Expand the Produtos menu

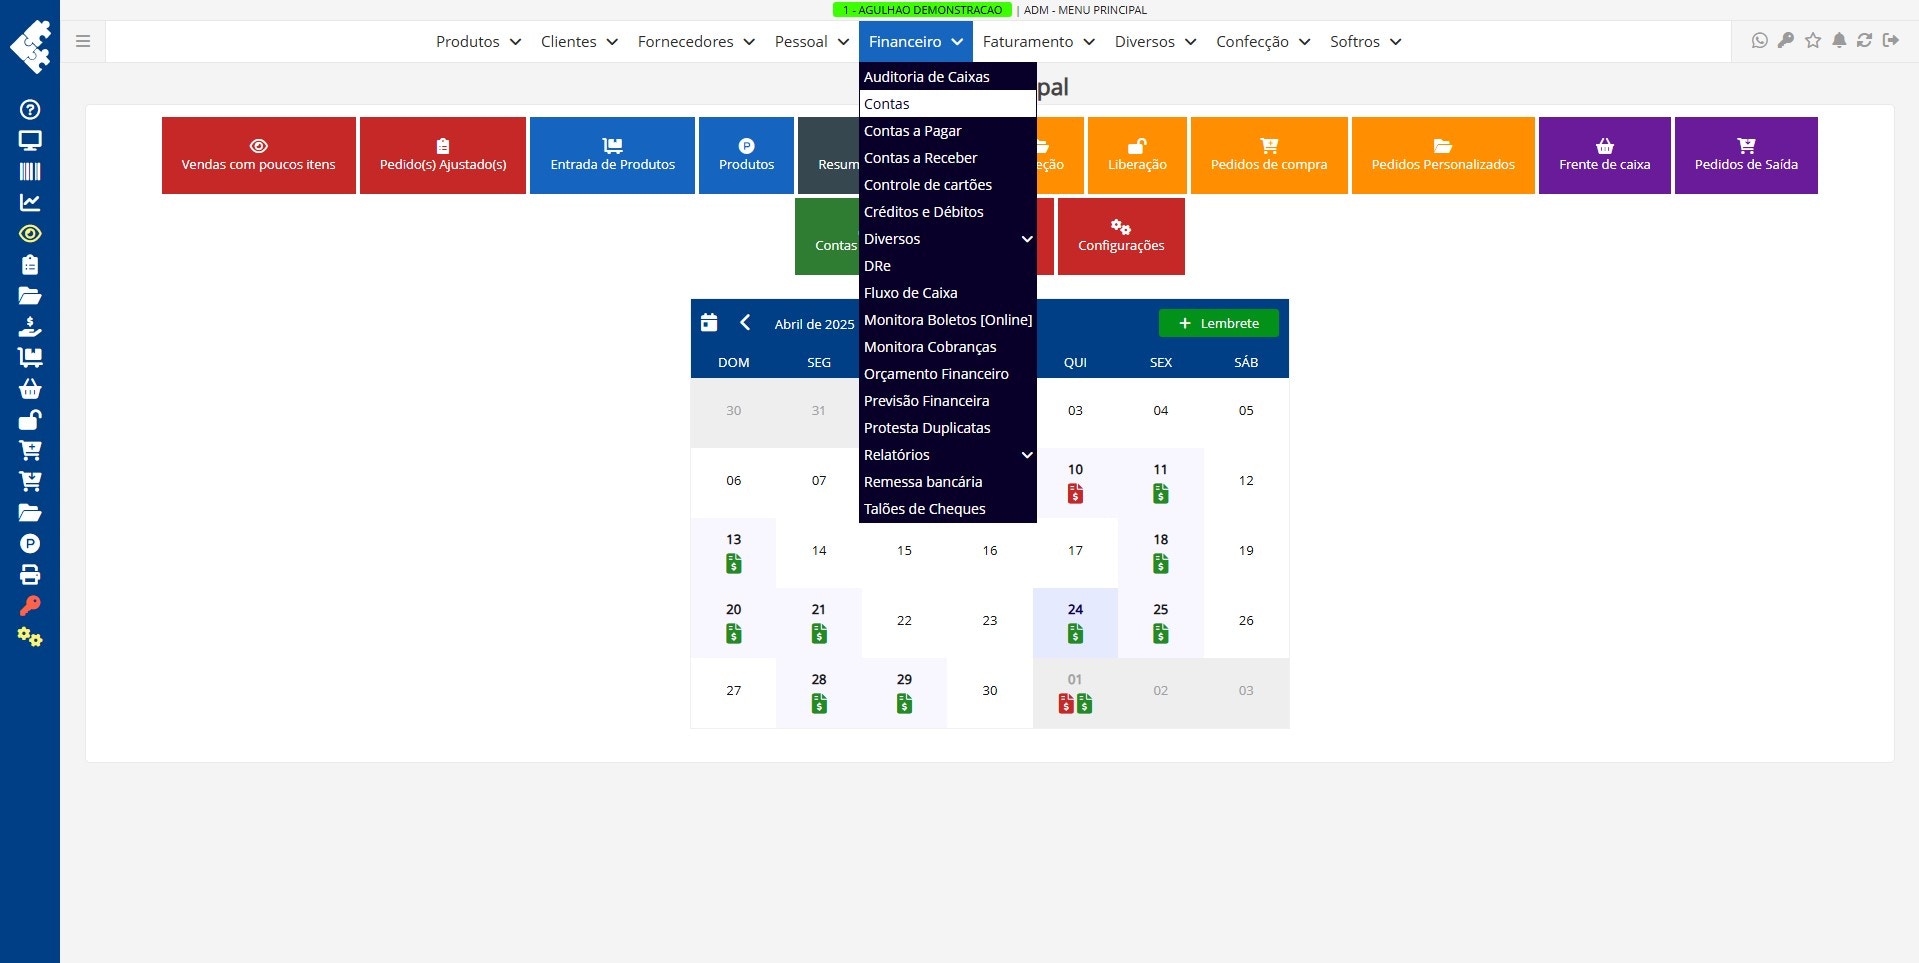(478, 42)
